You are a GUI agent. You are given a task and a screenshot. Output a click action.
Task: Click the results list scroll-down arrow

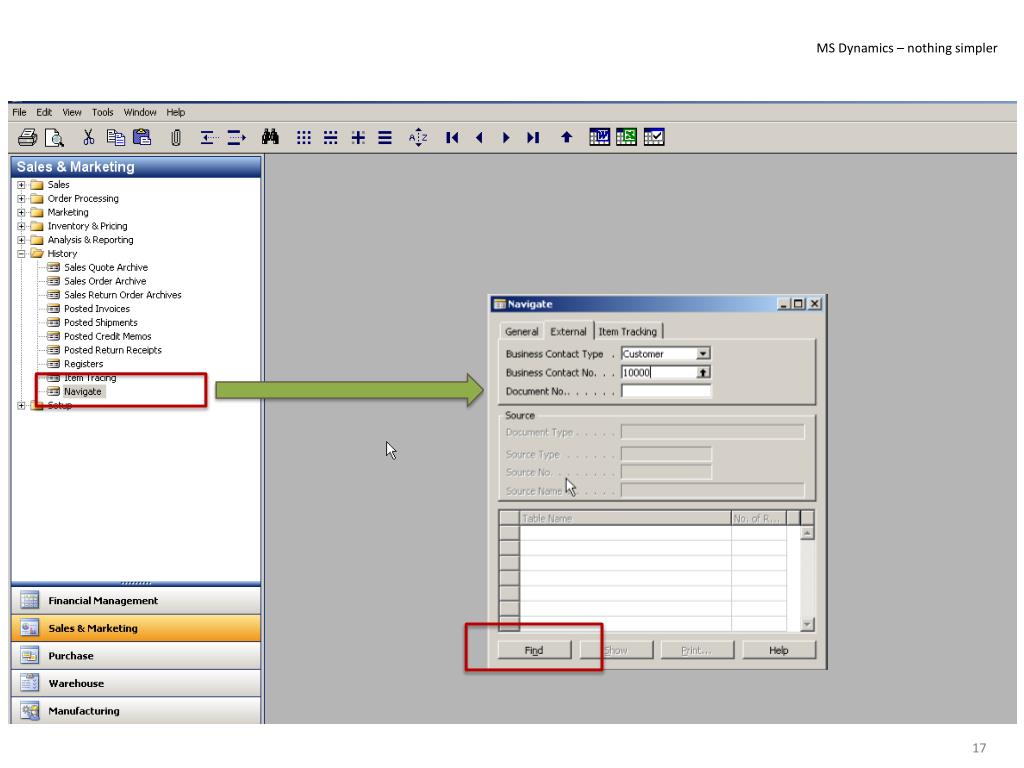807,624
